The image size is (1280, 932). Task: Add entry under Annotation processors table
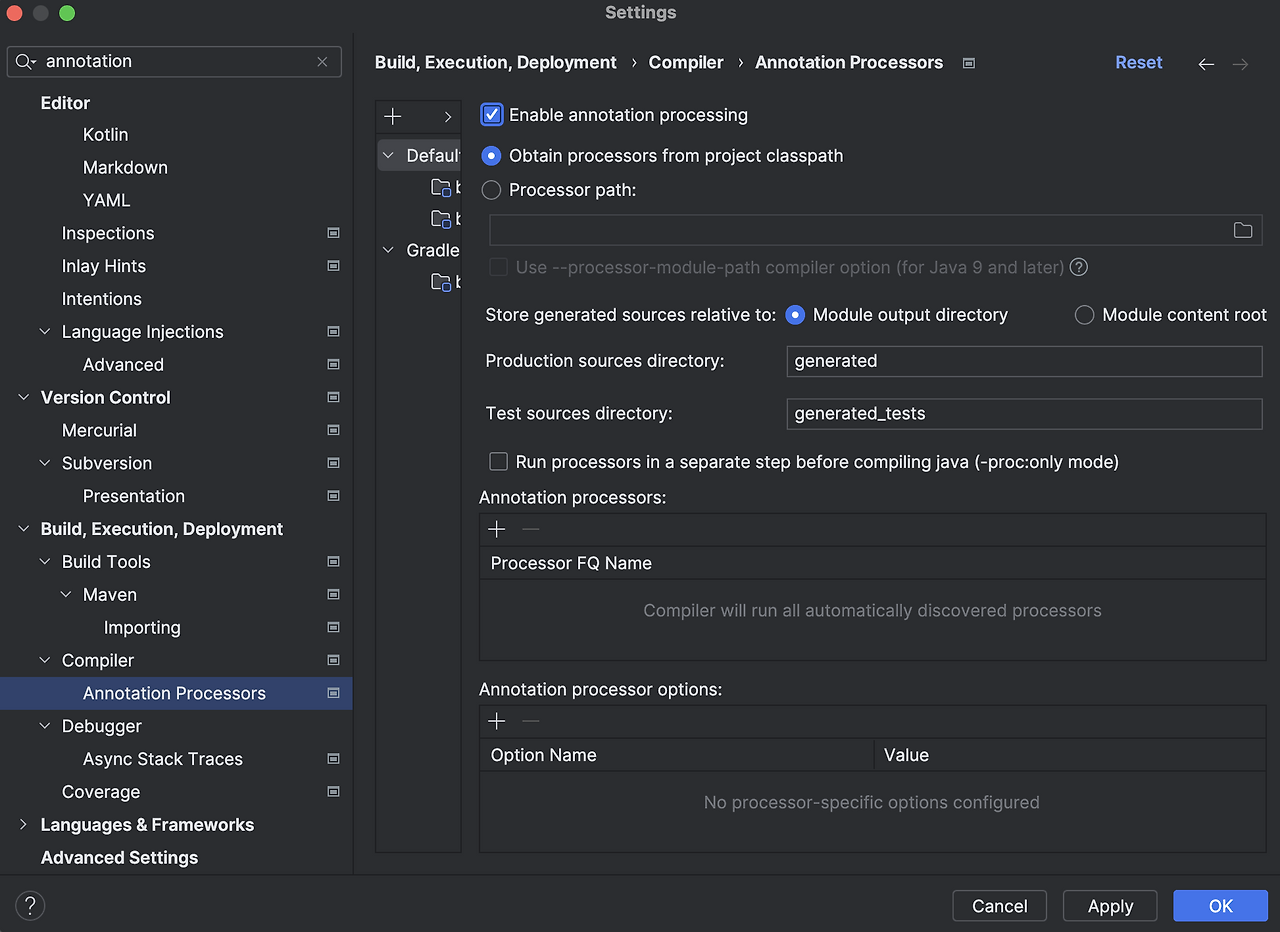pos(497,529)
